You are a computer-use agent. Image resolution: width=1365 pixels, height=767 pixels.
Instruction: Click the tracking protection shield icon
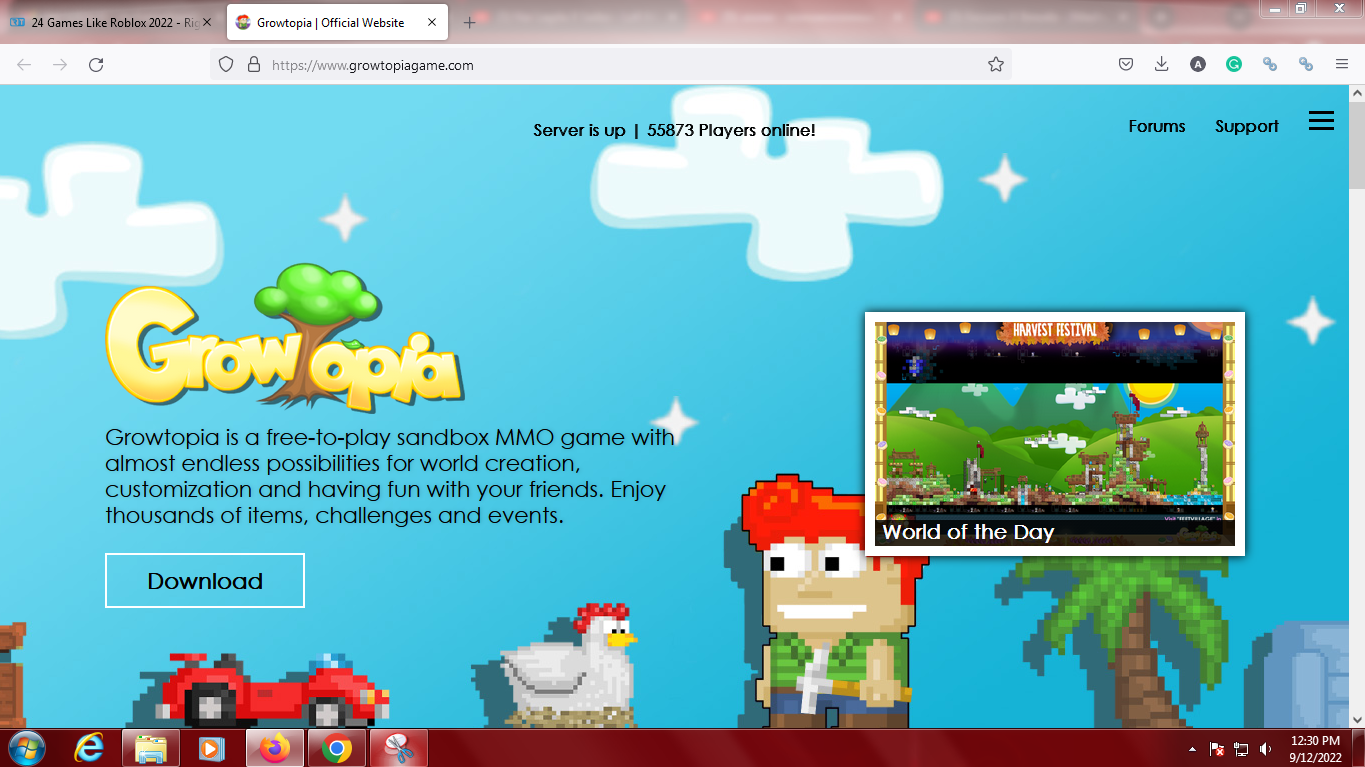[x=226, y=64]
